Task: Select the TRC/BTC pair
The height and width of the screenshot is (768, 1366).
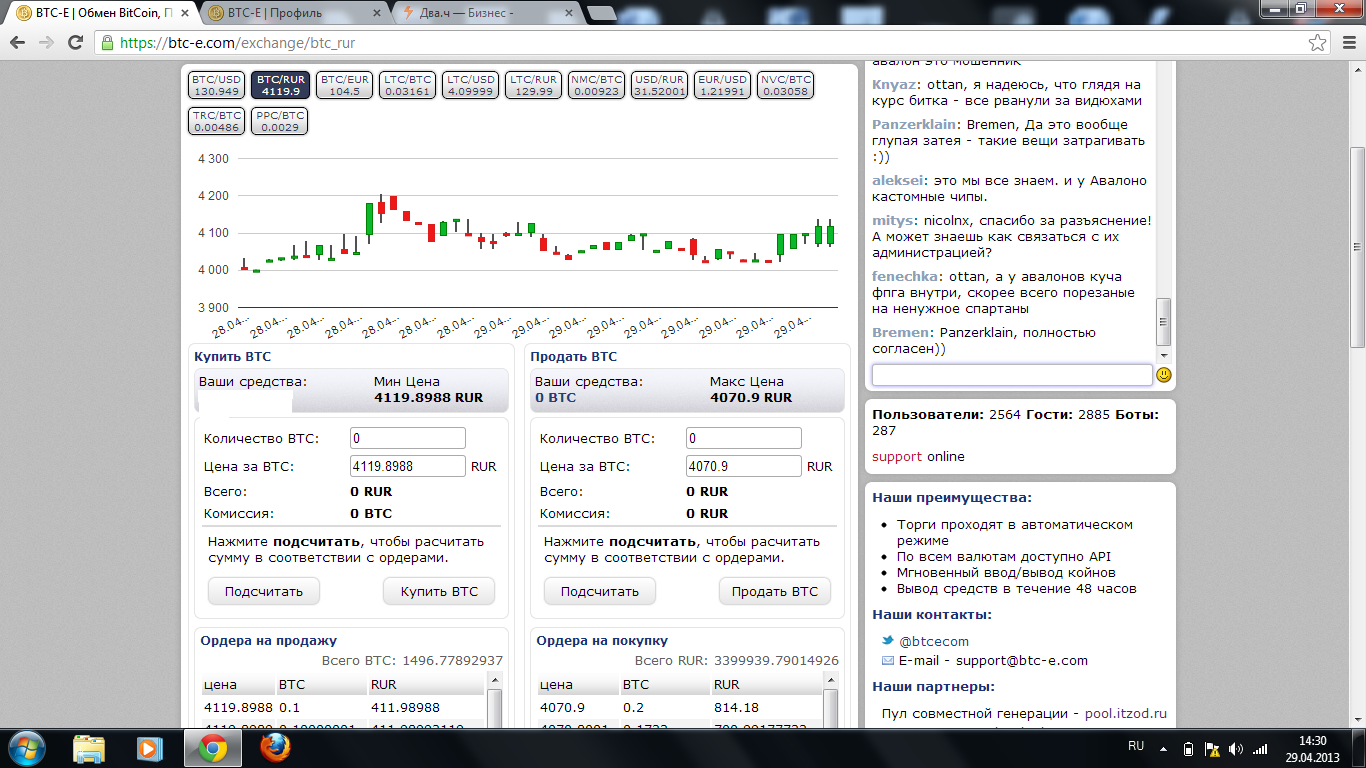Action: point(217,121)
